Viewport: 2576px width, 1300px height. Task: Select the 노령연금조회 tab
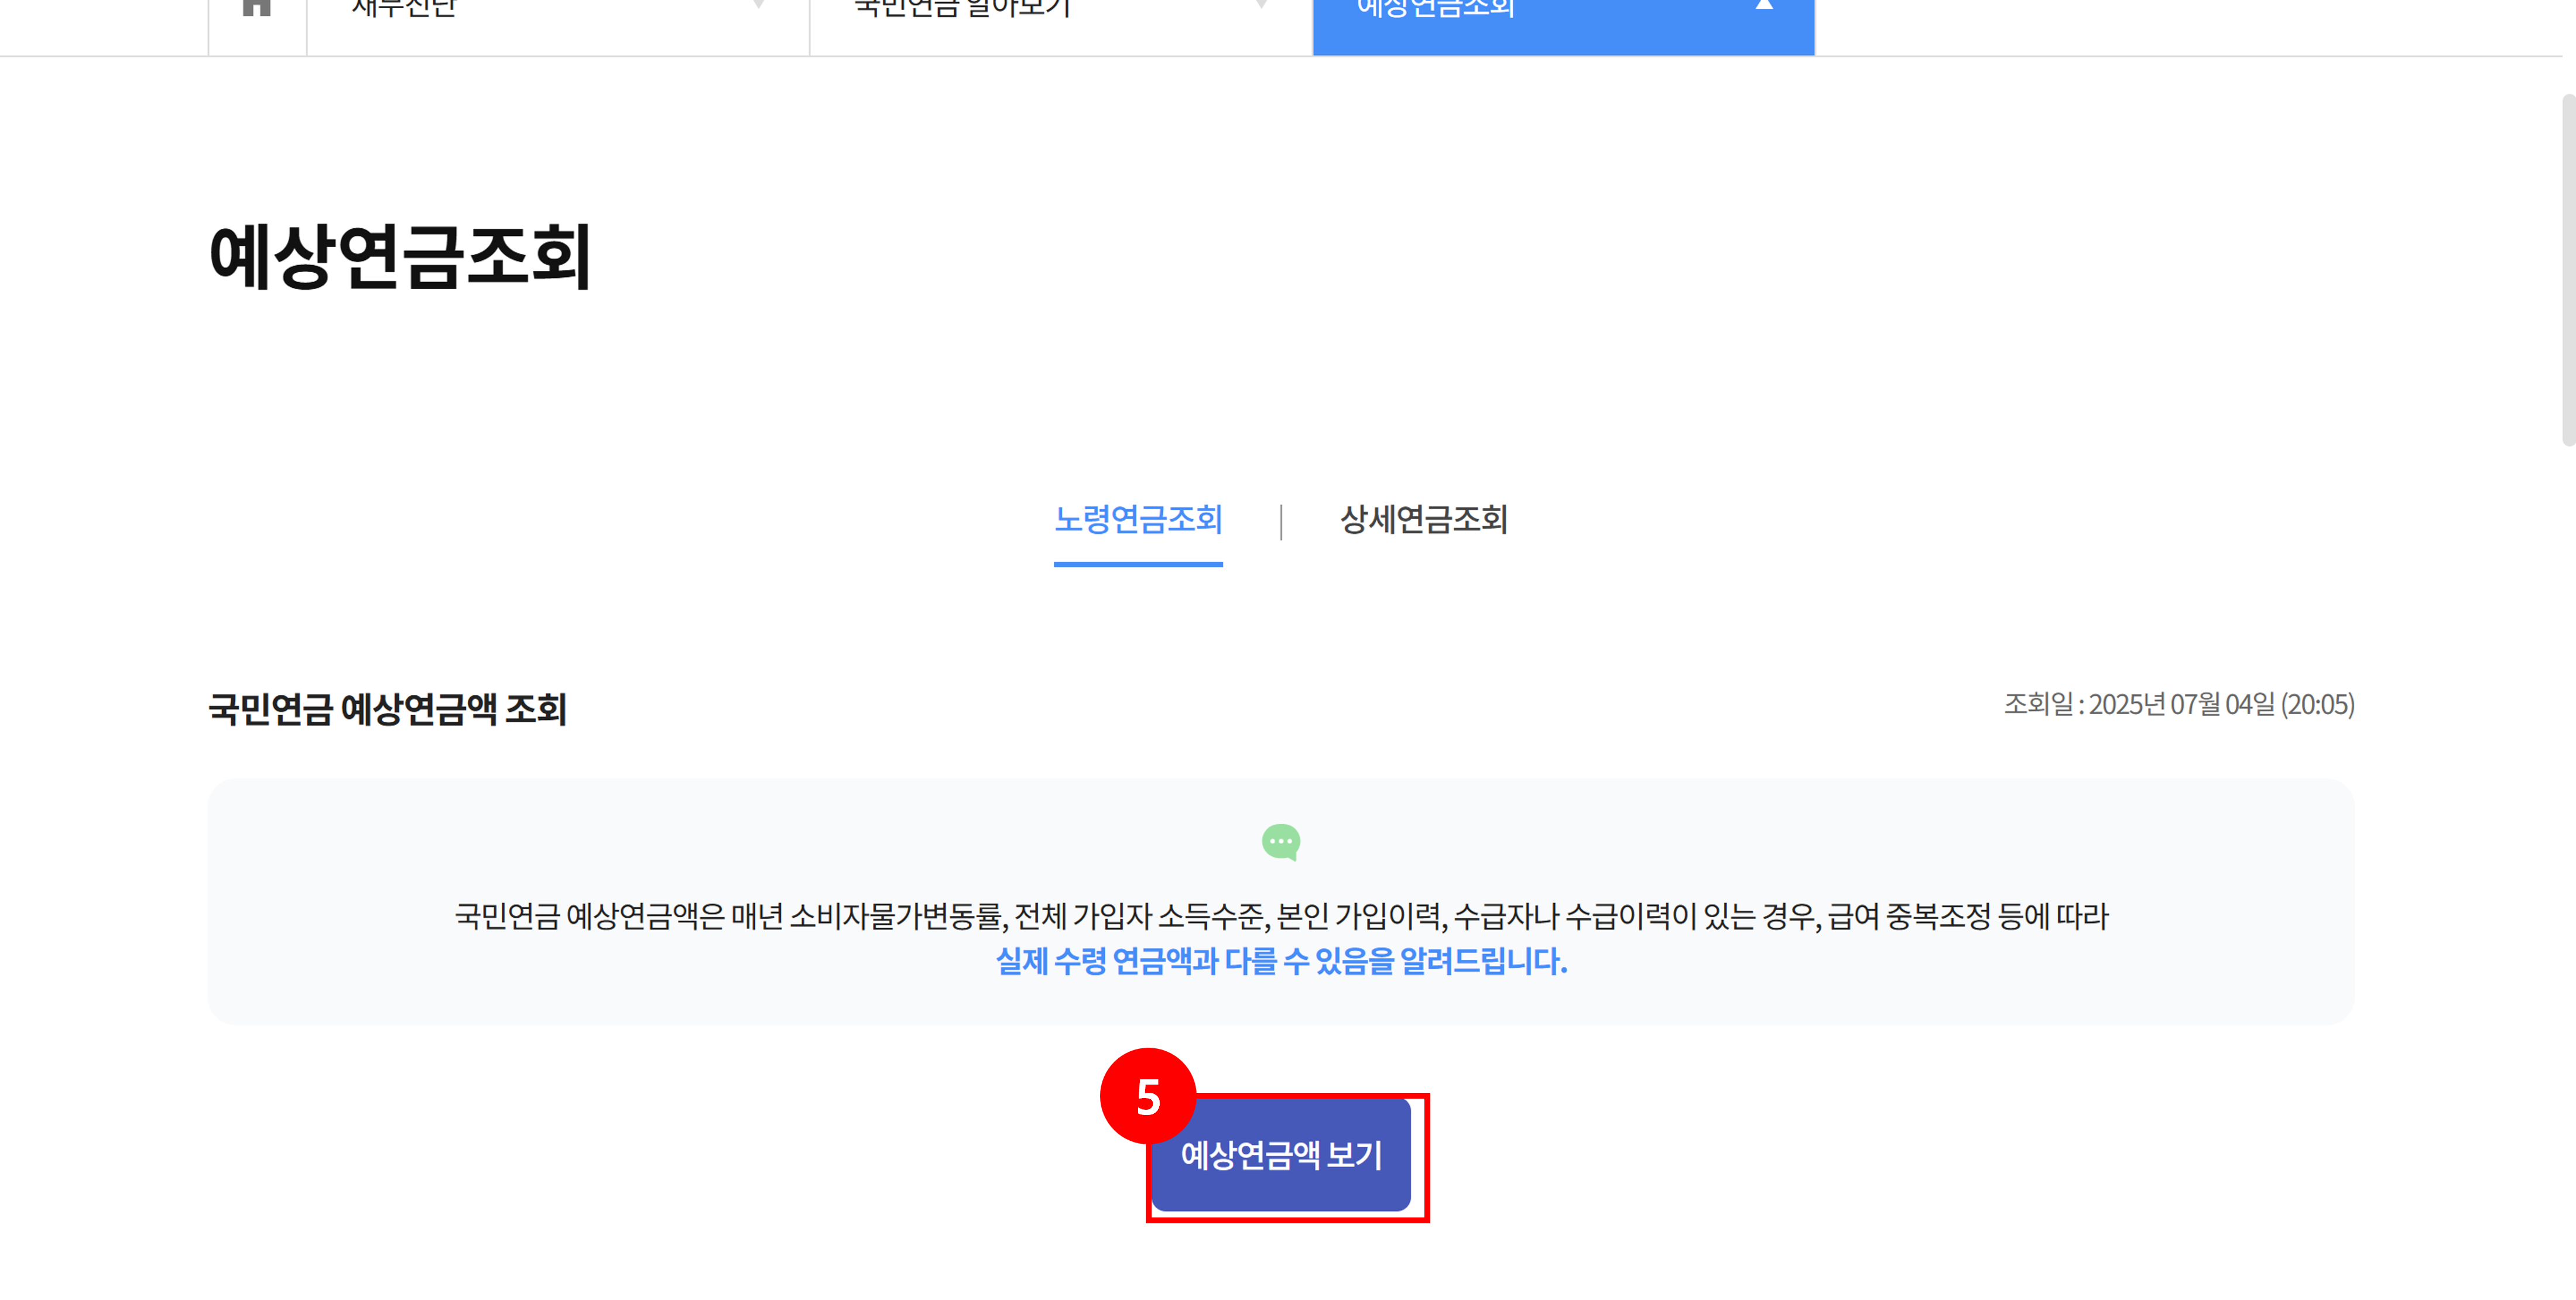click(x=1138, y=519)
